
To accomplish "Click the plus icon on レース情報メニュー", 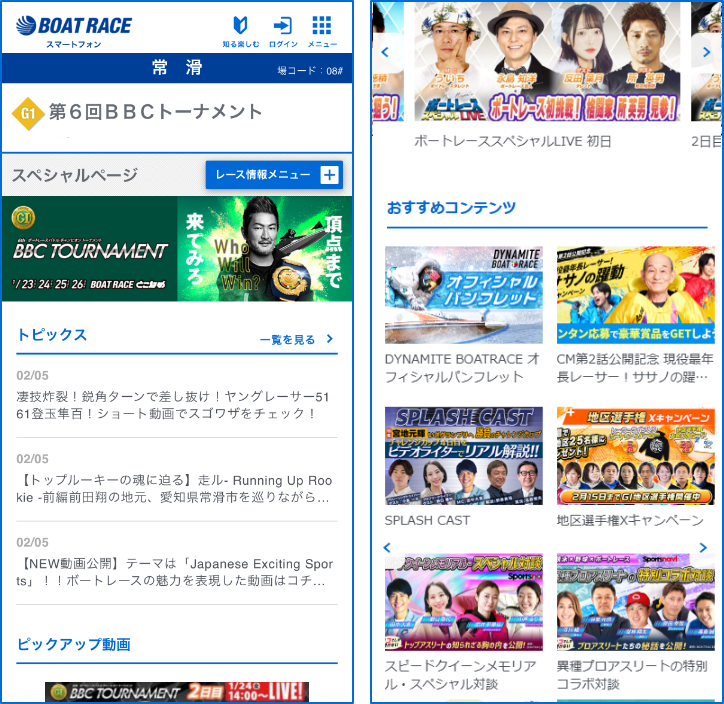I will [329, 175].
